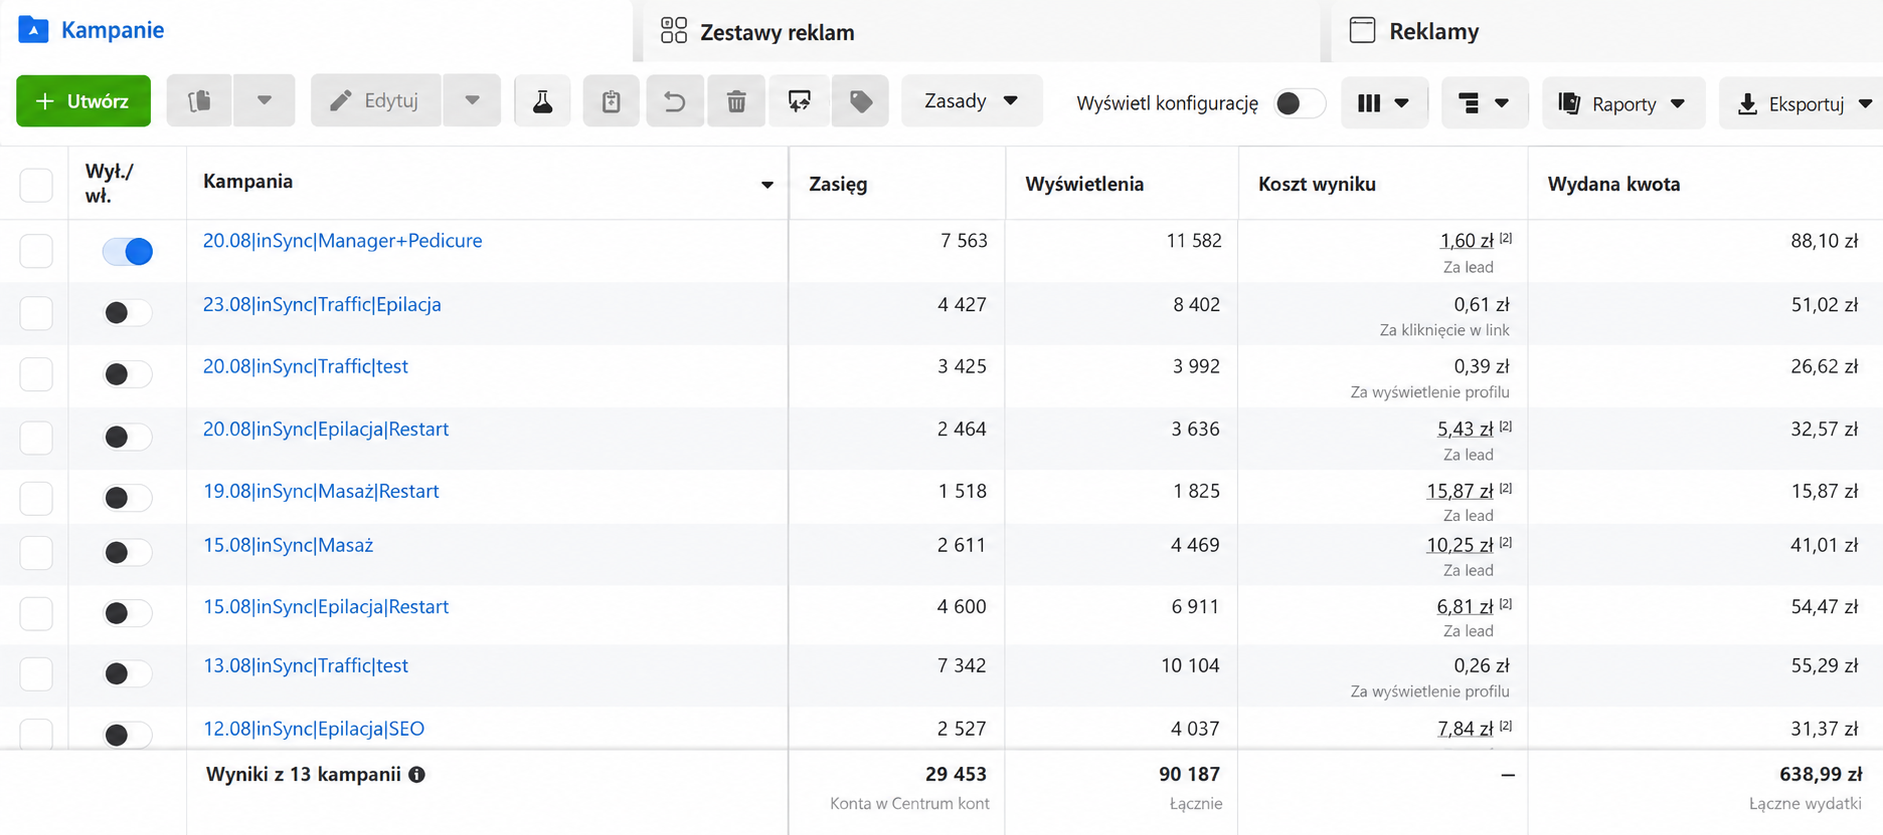Click the clipboard icon in toolbar
This screenshot has height=835, width=1883.
[x=611, y=101]
